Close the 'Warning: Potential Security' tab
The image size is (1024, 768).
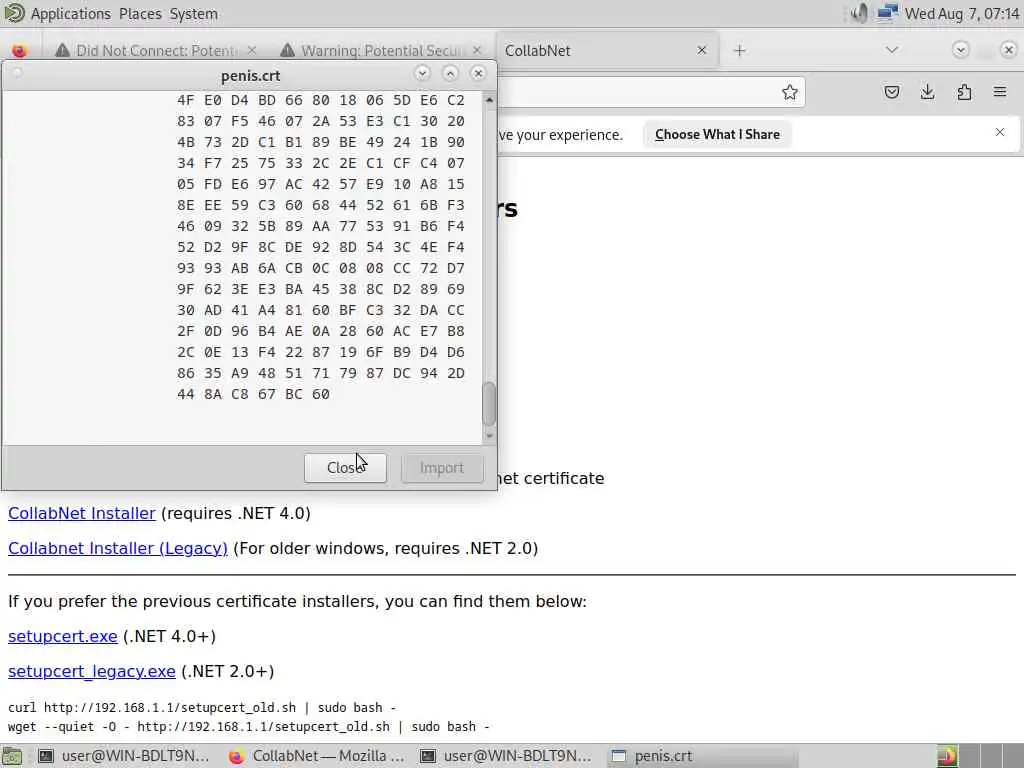477,50
